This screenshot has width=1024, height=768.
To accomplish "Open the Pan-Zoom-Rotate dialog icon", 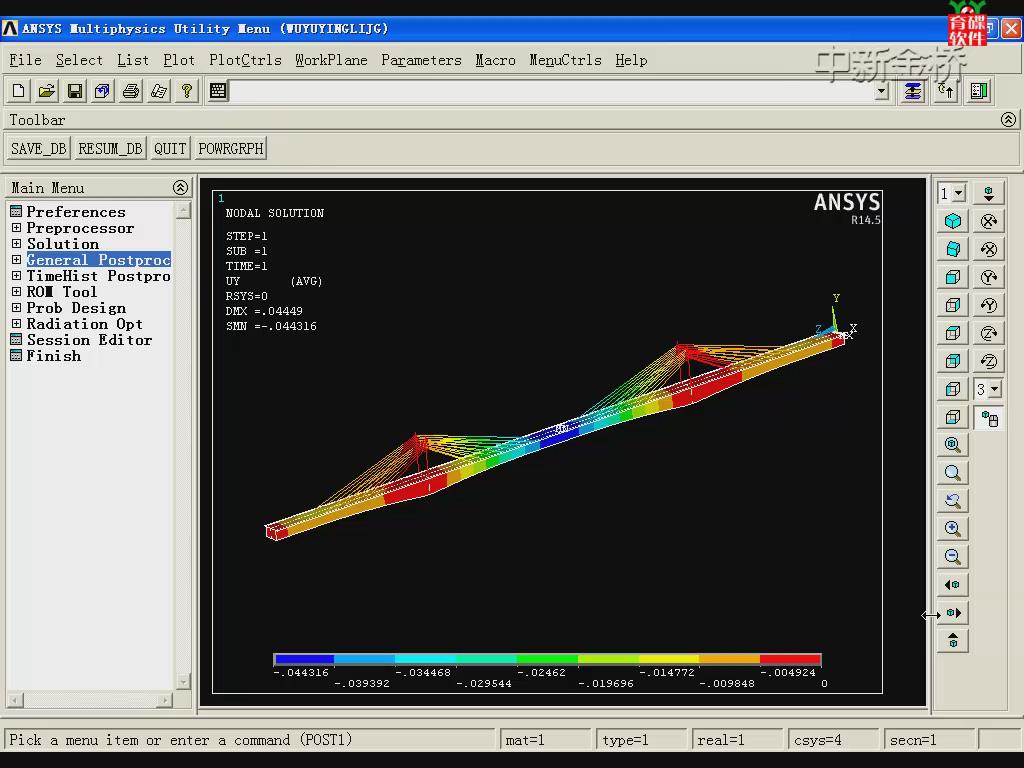I will pos(103,91).
